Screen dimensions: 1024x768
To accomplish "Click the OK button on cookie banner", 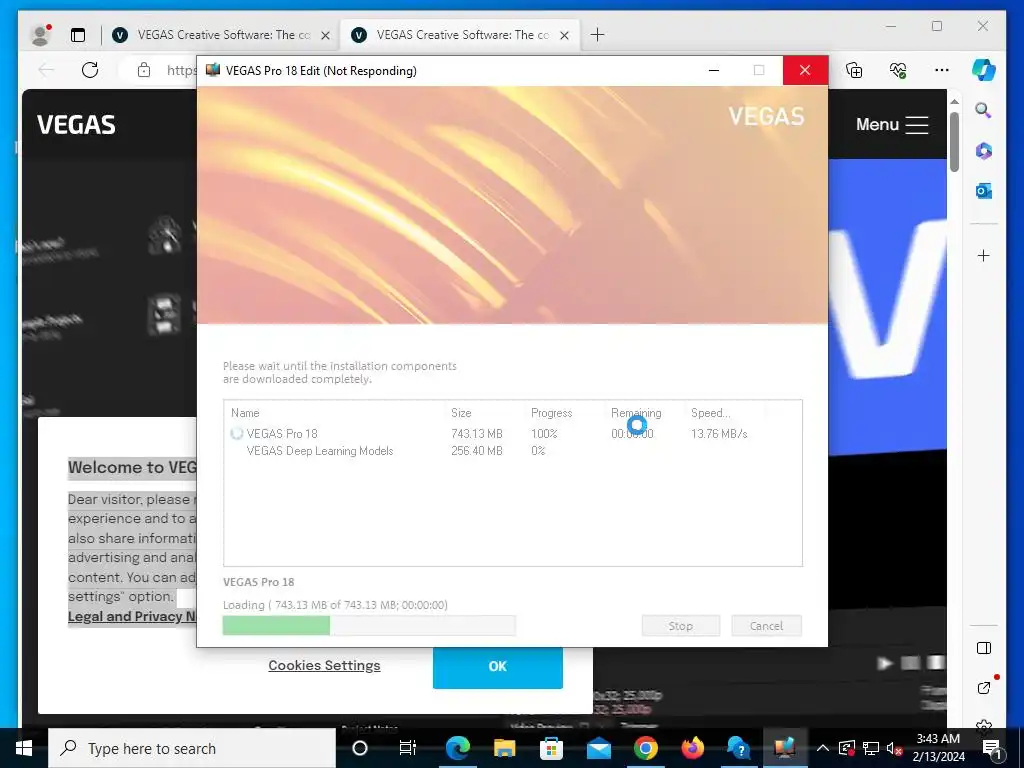I will [498, 667].
